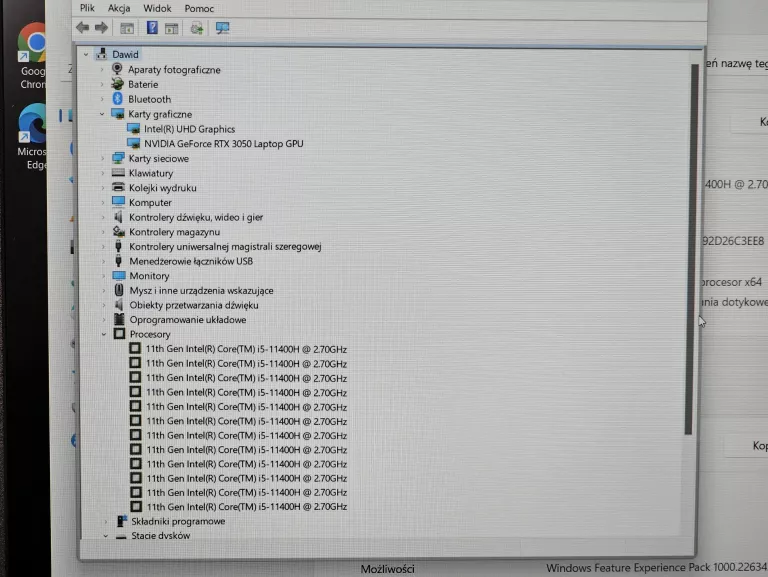Select NVIDIA GeForce RTX 3050 Laptop GPU

pyautogui.click(x=223, y=143)
